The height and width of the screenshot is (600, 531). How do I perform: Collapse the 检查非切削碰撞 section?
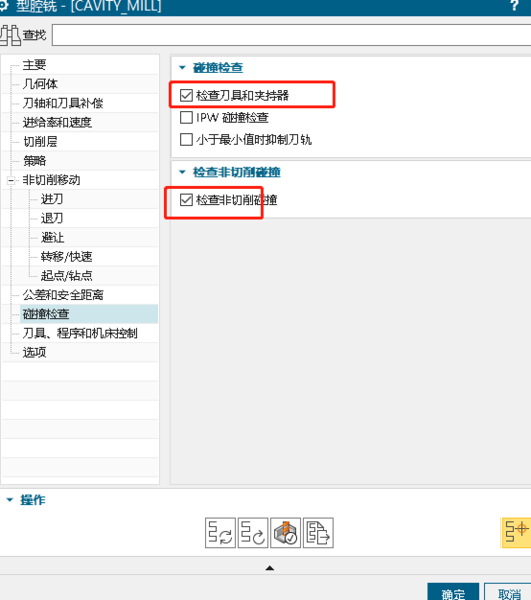coord(182,172)
